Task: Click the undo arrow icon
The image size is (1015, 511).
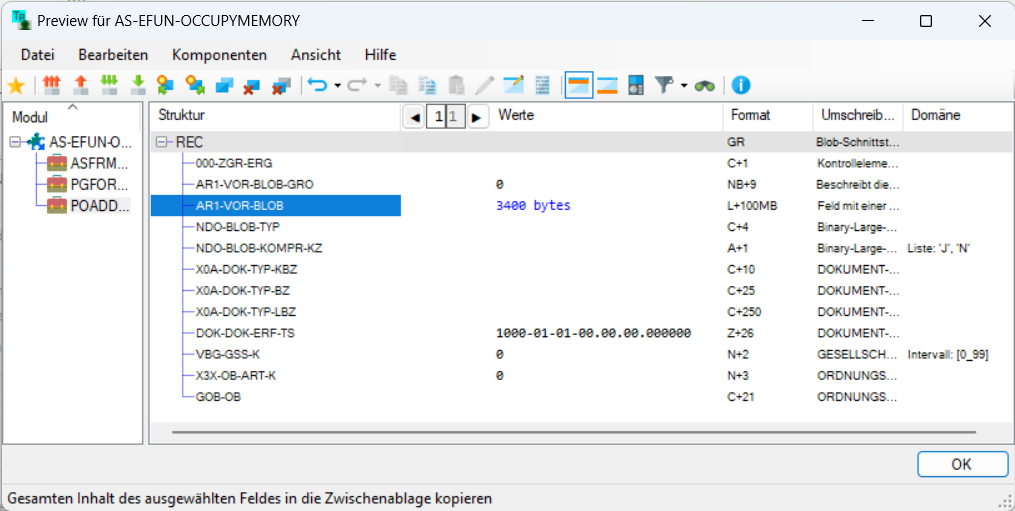Action: click(317, 86)
